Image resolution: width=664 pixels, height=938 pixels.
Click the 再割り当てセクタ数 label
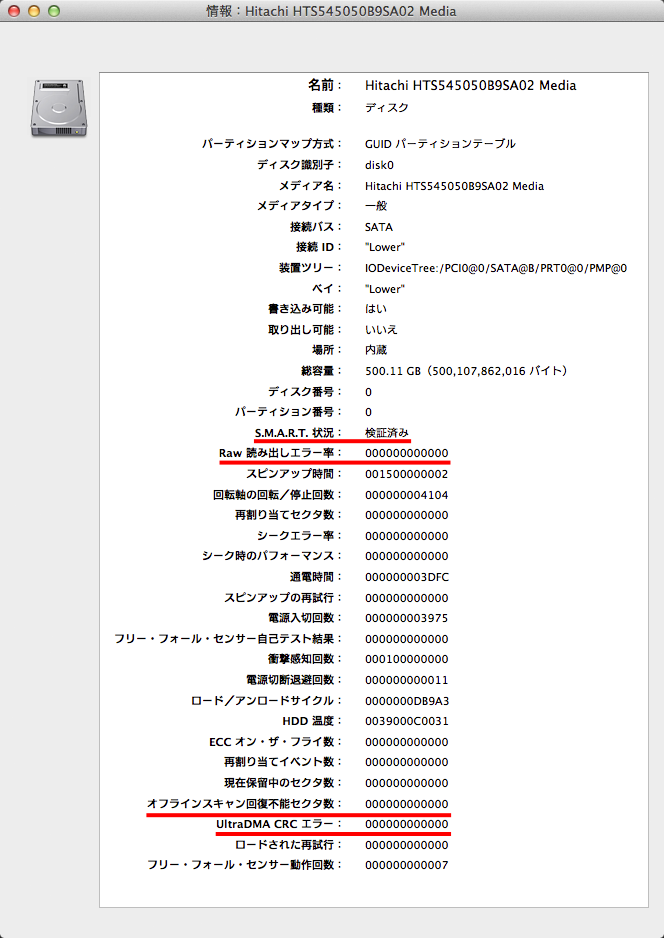[x=288, y=515]
